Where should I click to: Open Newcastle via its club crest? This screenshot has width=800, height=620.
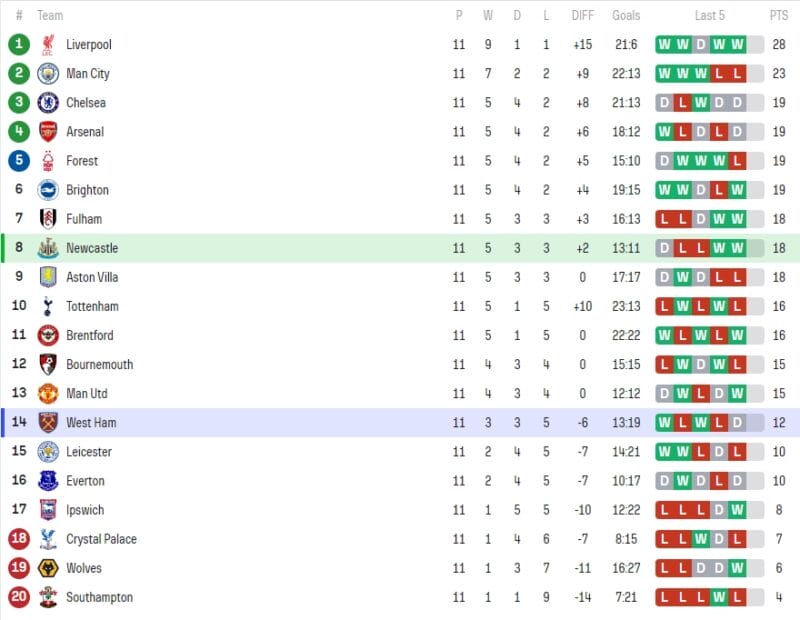click(x=48, y=248)
